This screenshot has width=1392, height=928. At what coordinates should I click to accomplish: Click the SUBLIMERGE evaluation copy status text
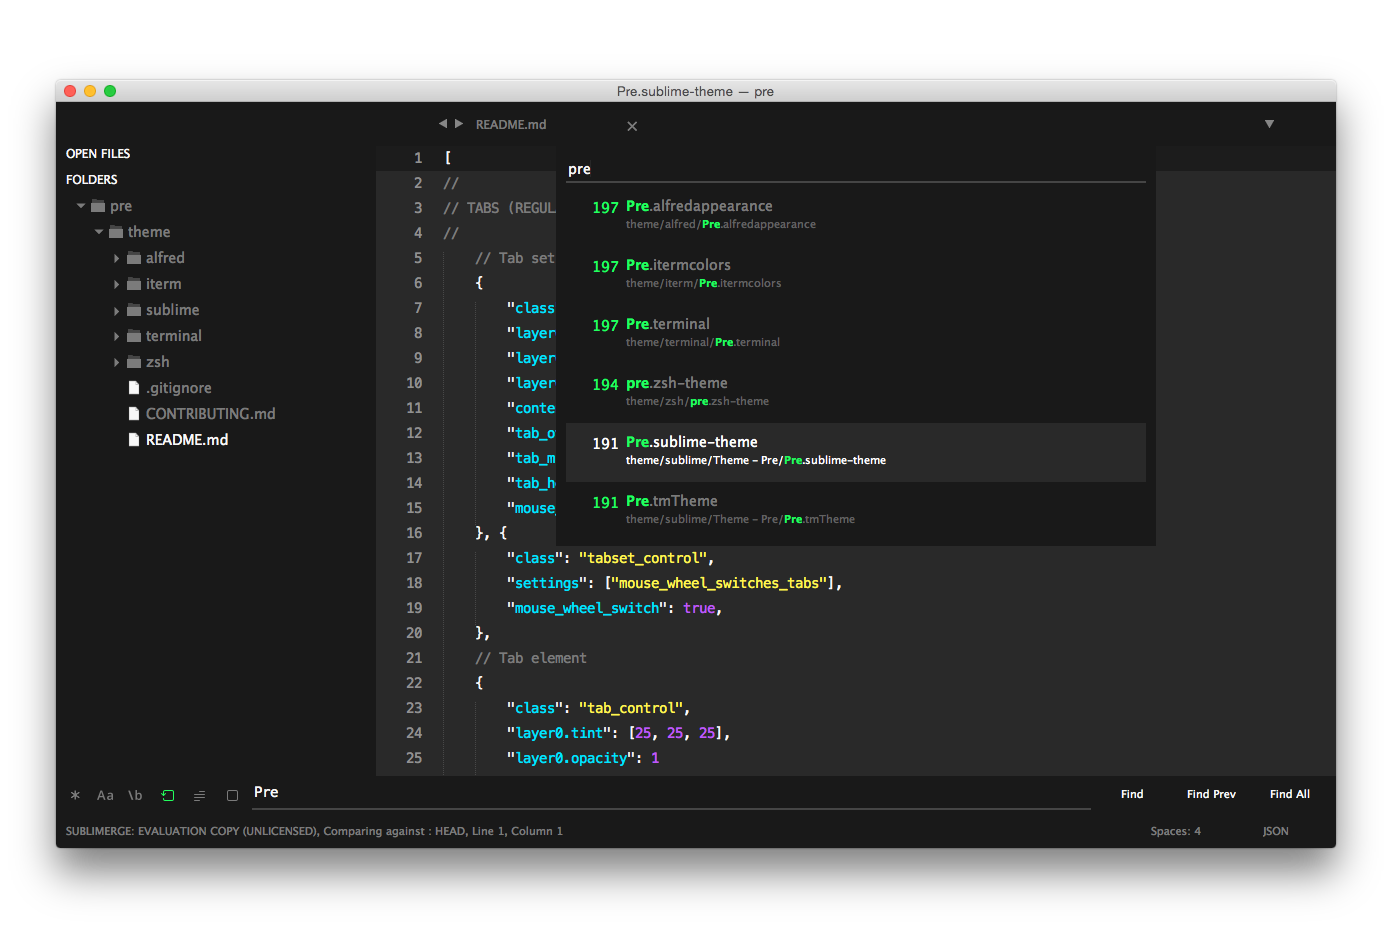pyautogui.click(x=314, y=831)
